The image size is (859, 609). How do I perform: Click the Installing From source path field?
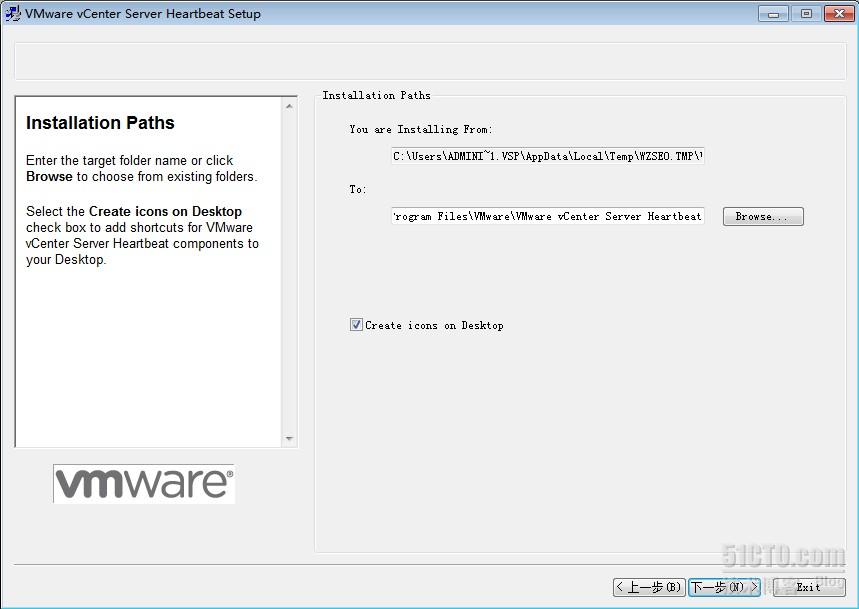point(548,156)
